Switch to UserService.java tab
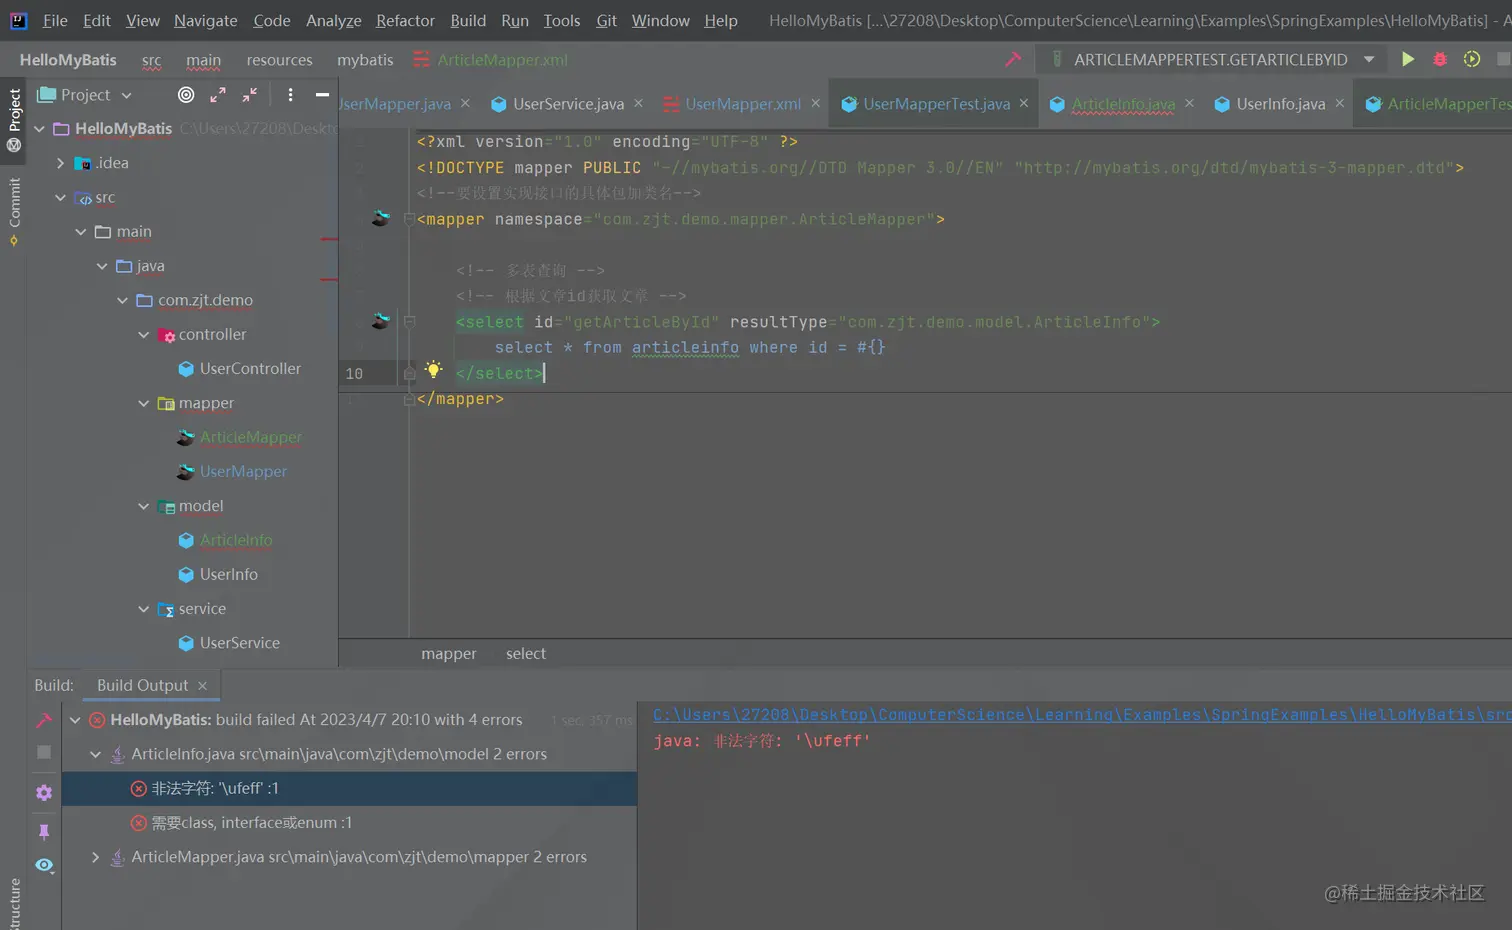Image resolution: width=1512 pixels, height=930 pixels. (568, 104)
